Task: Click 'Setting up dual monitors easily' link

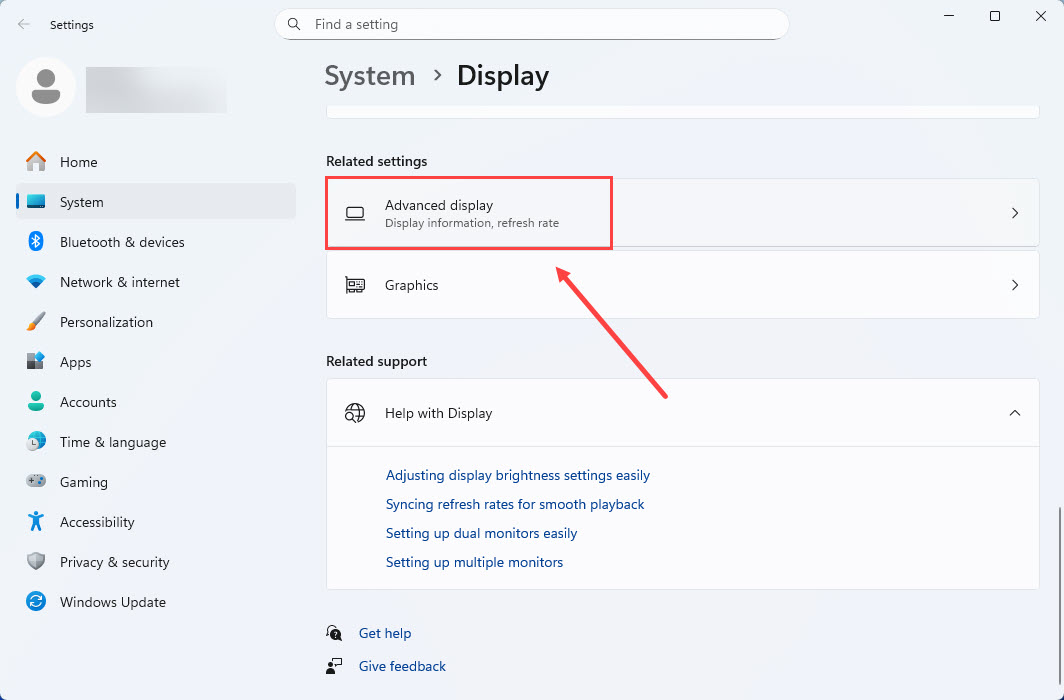Action: (481, 533)
